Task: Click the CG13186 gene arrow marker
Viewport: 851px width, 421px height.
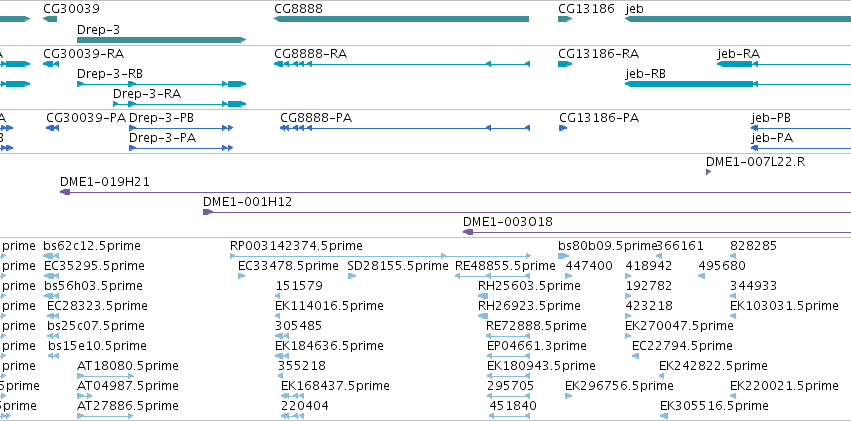Action: (564, 19)
